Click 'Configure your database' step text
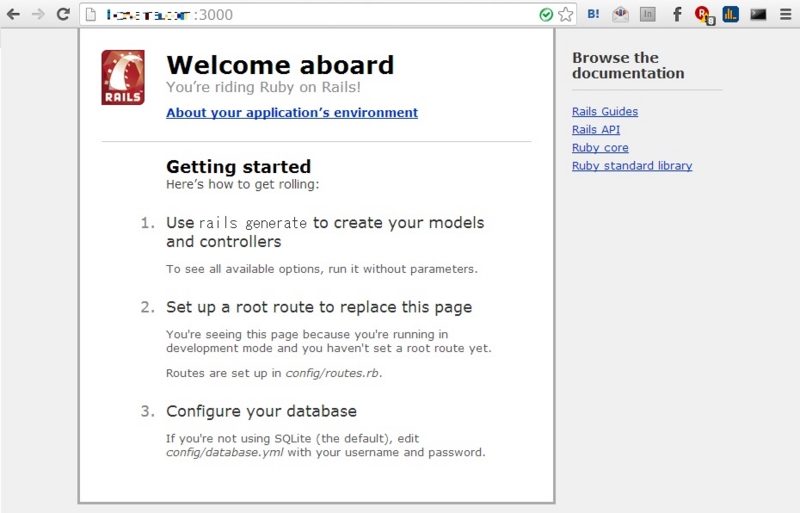The width and height of the screenshot is (800, 513). [x=261, y=411]
